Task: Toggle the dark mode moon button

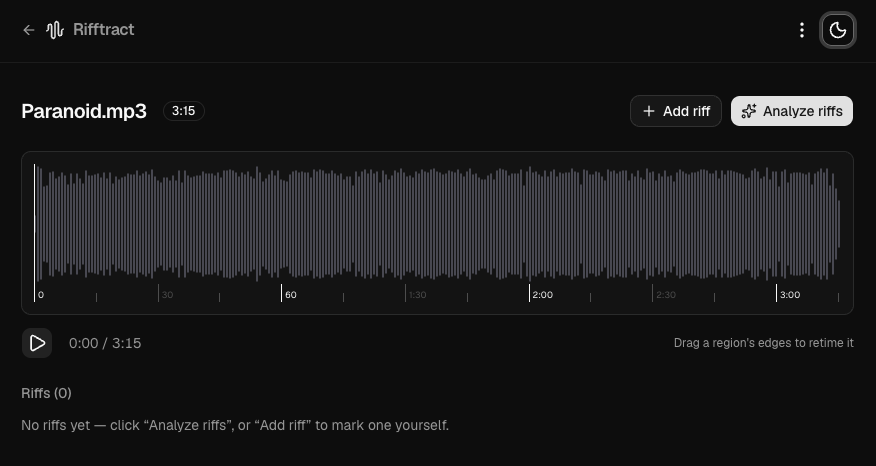Action: pos(837,30)
